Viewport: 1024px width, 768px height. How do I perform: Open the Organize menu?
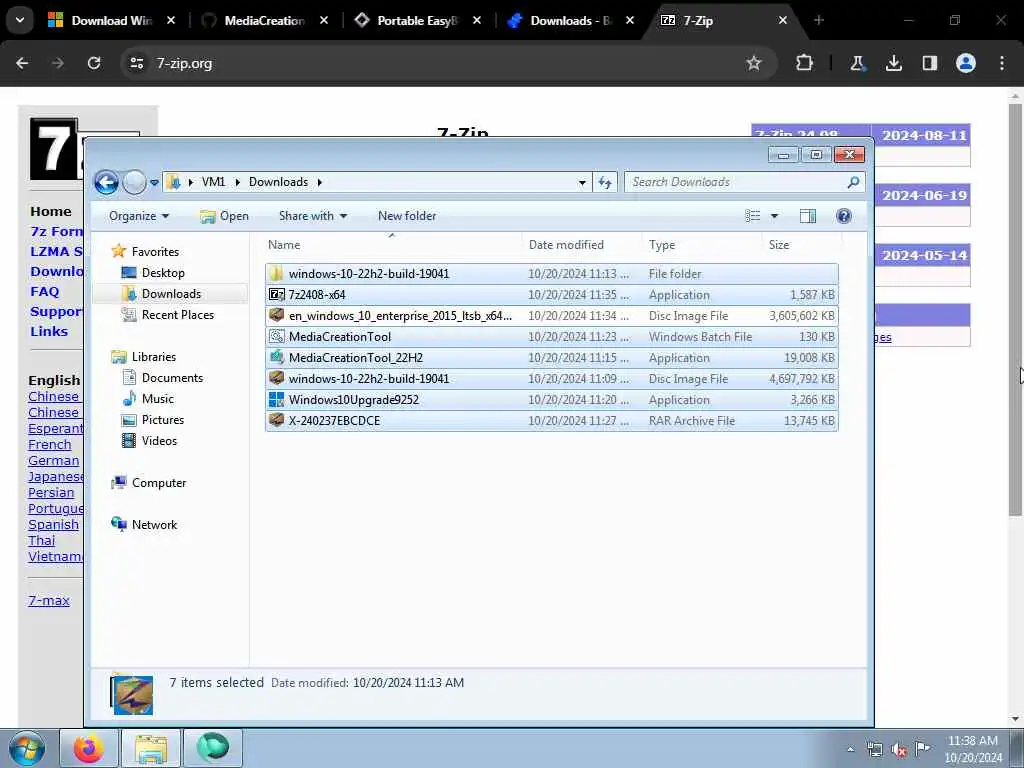pos(139,216)
